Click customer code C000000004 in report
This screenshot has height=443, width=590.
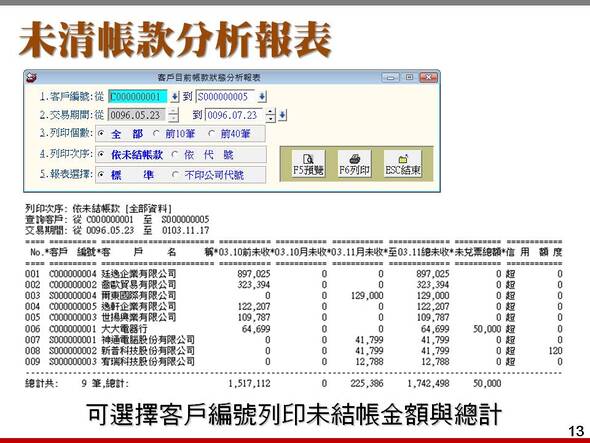[x=73, y=274]
